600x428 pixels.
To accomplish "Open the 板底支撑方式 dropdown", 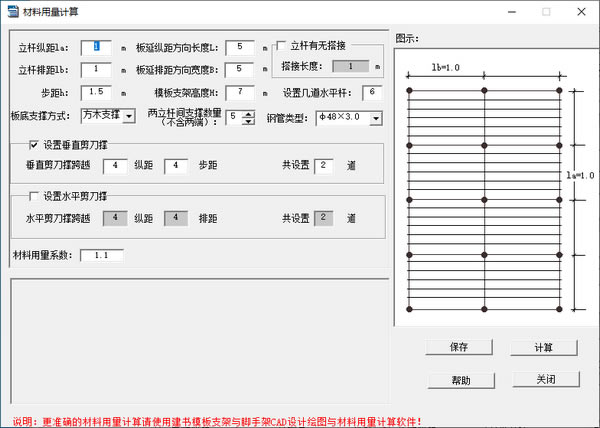I will pyautogui.click(x=129, y=117).
